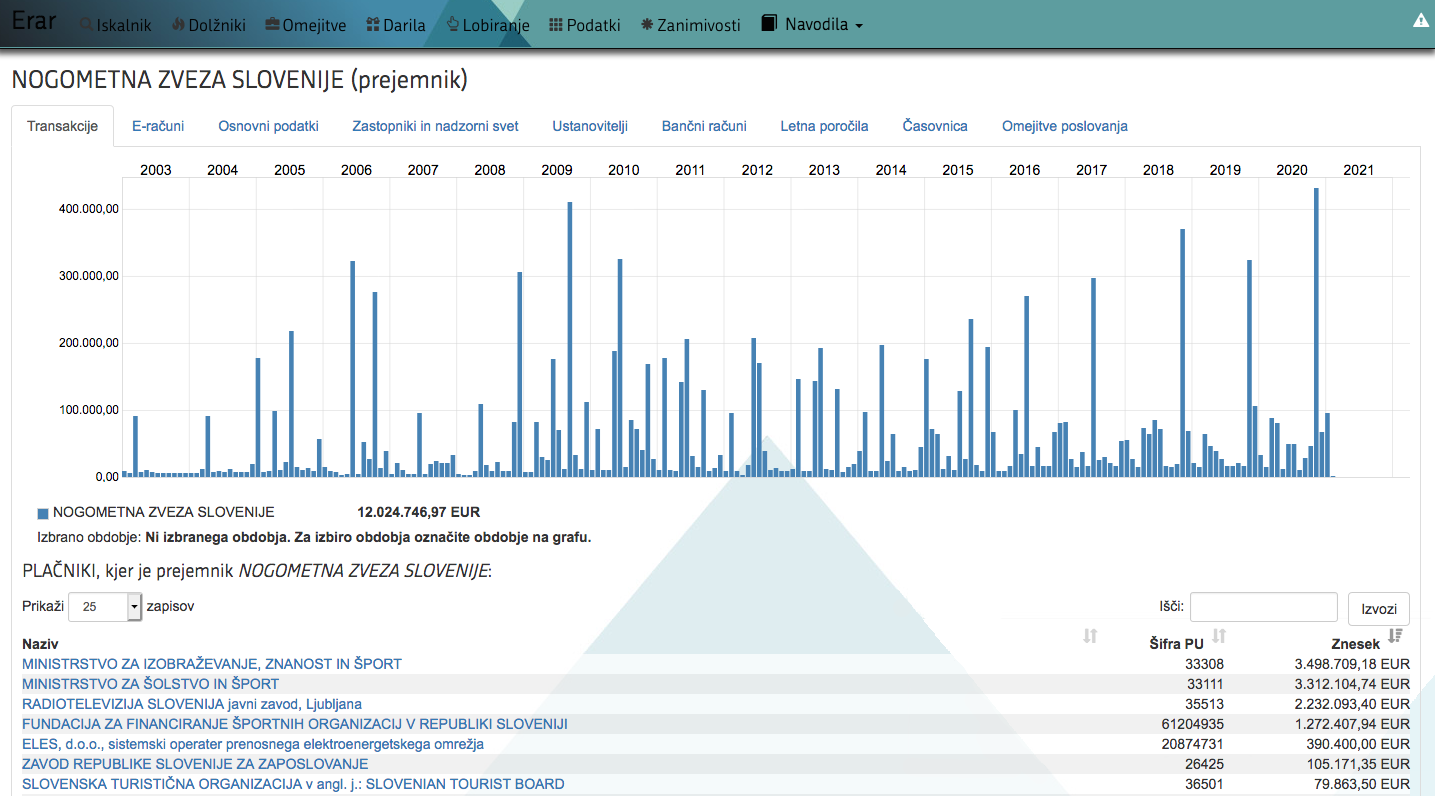Open Zastopniki in nadzorni svet tab
Viewport: 1435px width, 796px height.
(435, 126)
